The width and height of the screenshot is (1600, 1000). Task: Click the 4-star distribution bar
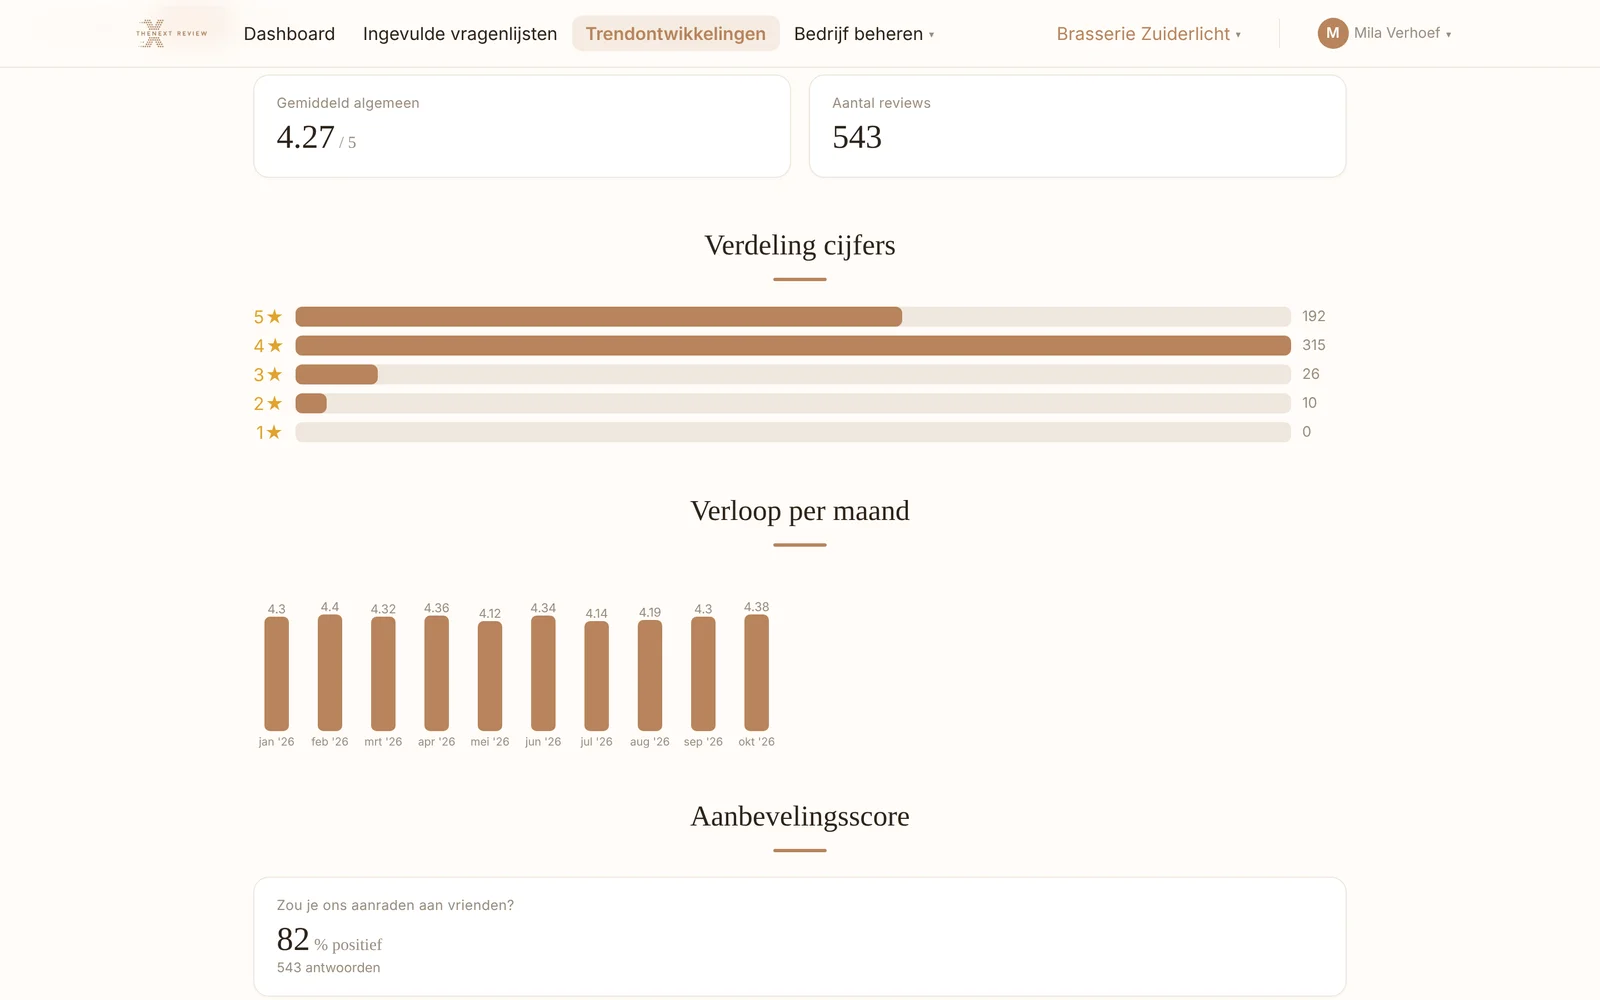point(793,346)
